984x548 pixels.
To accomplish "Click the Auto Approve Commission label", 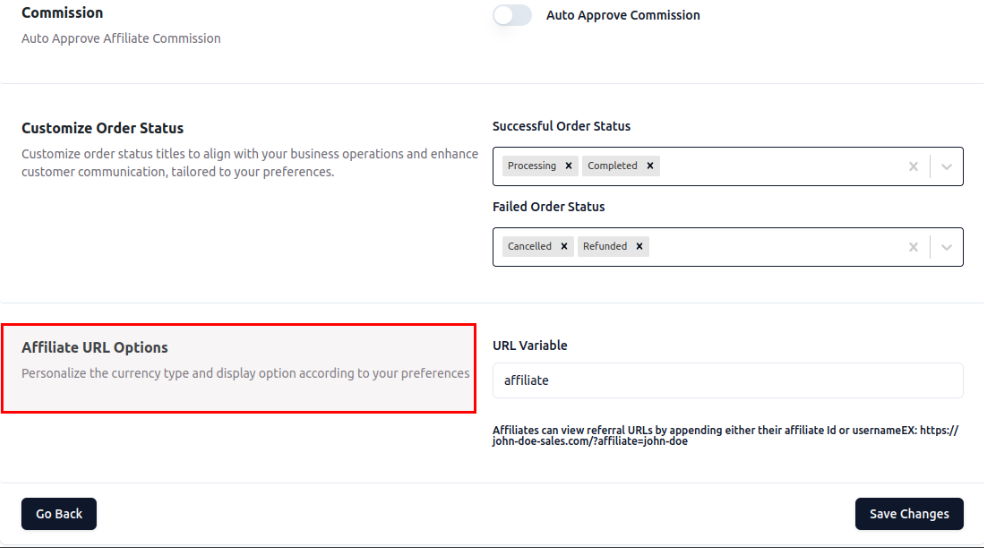I will point(623,15).
